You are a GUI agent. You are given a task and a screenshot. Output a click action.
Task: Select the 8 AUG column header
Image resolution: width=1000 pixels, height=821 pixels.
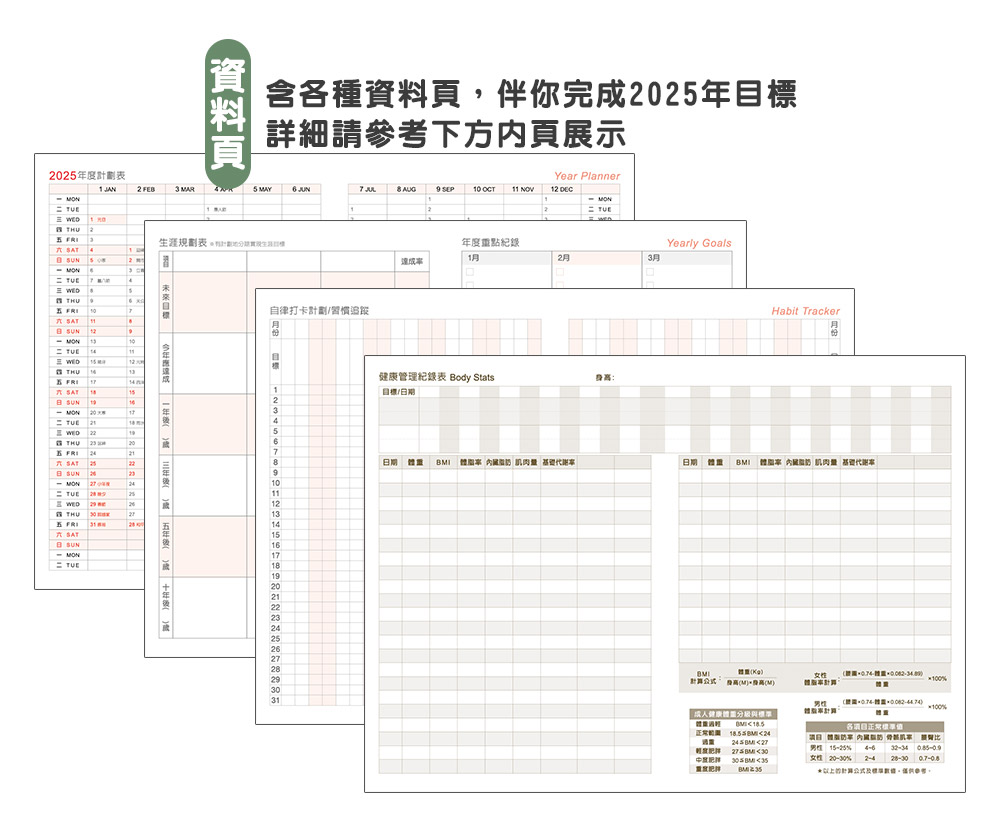406,189
